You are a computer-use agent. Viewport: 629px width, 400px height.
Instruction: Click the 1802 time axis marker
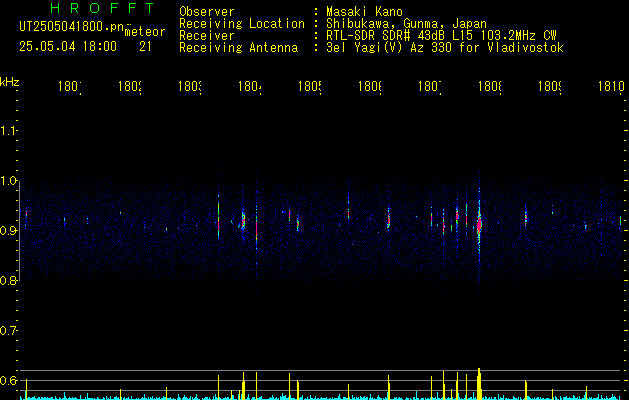(x=130, y=86)
